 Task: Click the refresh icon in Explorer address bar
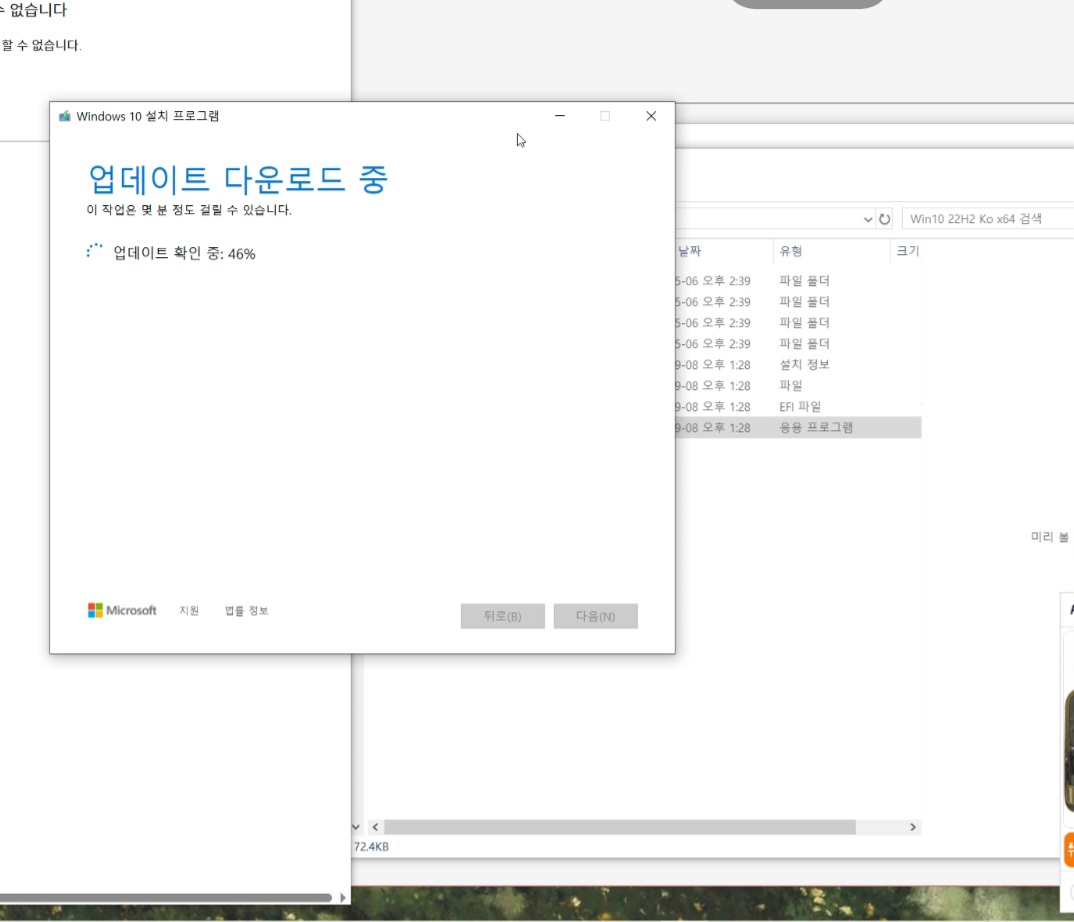[x=885, y=219]
